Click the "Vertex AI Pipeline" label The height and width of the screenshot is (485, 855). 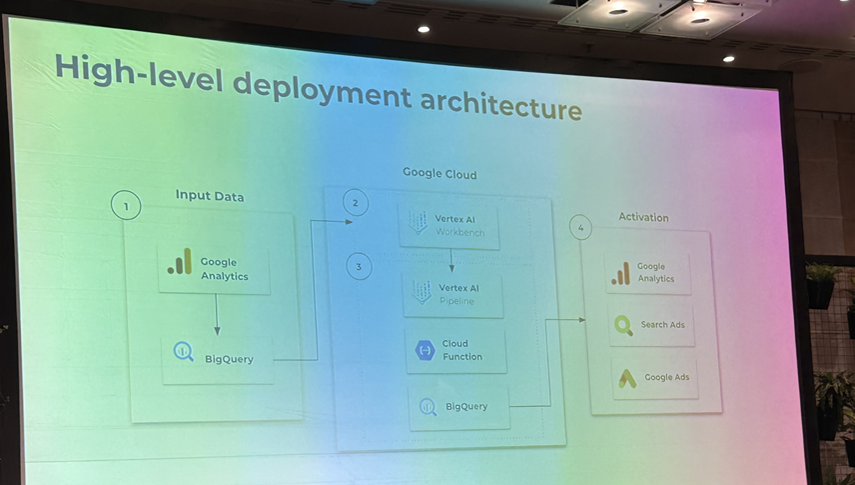[x=459, y=294]
